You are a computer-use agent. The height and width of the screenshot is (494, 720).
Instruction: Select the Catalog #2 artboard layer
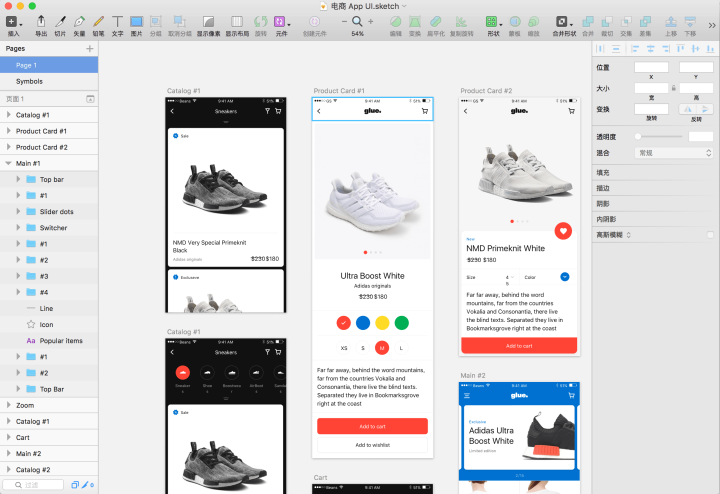click(49, 470)
